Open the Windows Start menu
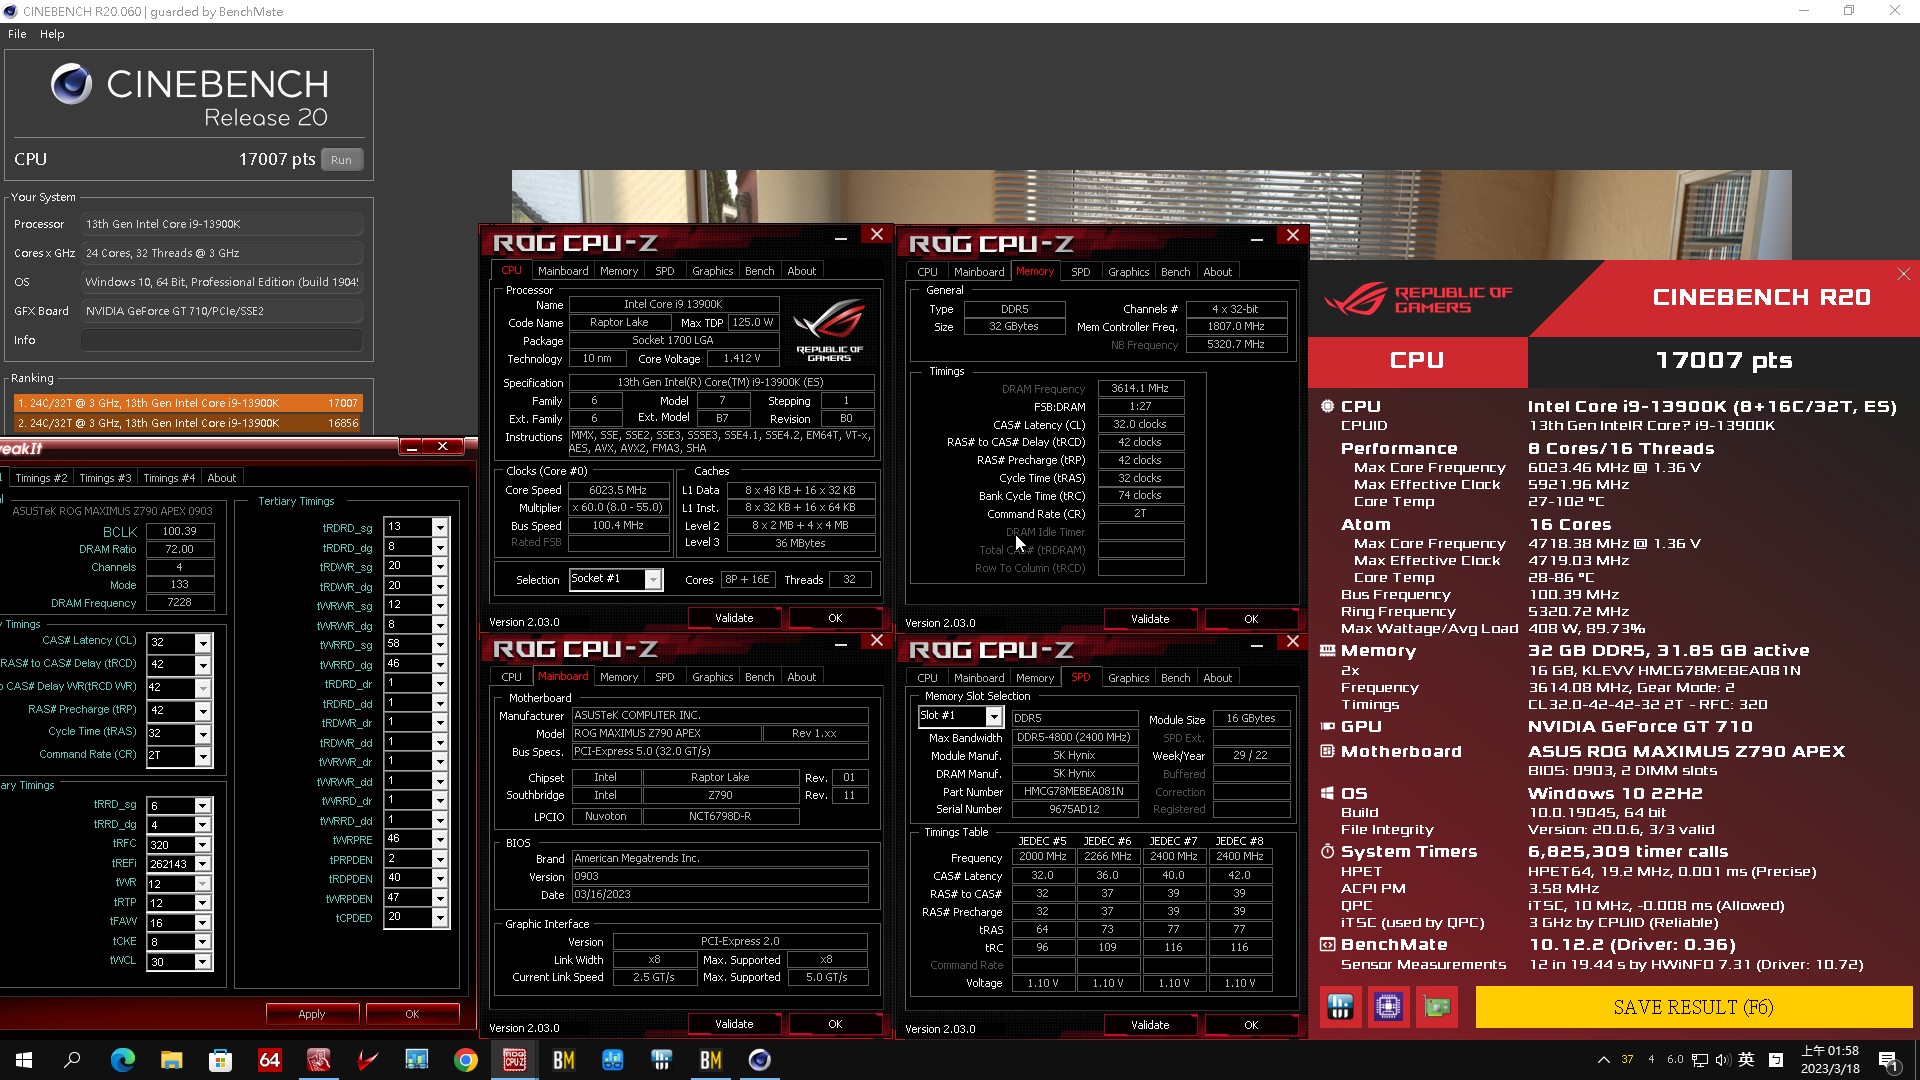 (24, 1060)
